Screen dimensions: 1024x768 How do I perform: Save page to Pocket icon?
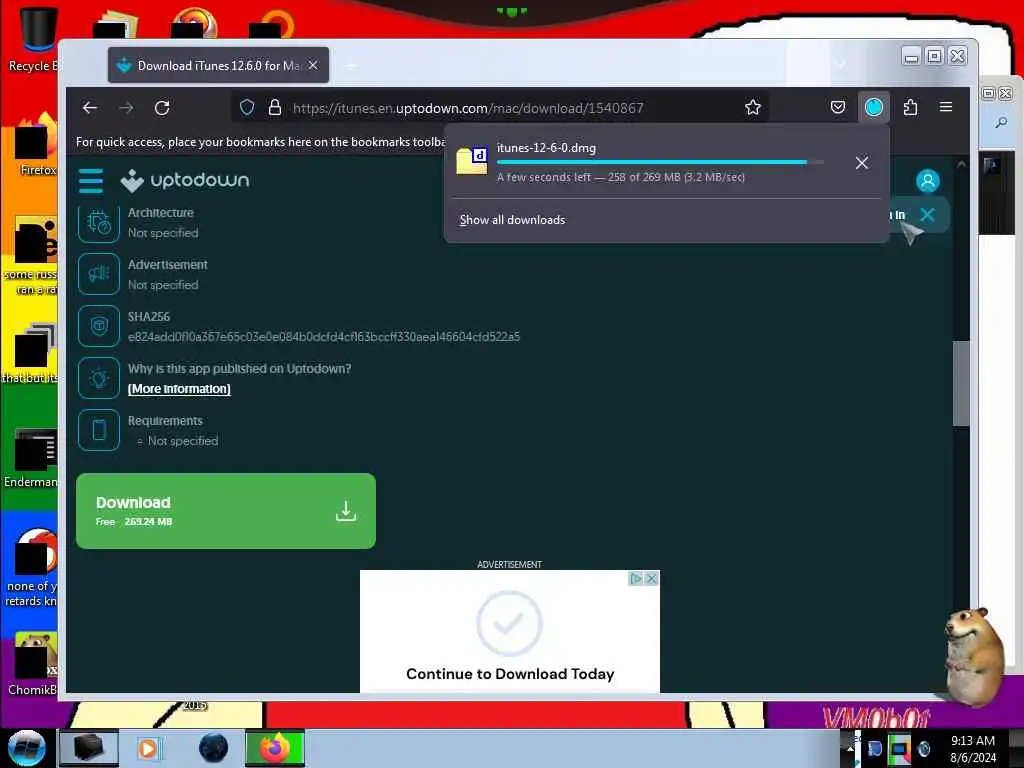coord(838,107)
